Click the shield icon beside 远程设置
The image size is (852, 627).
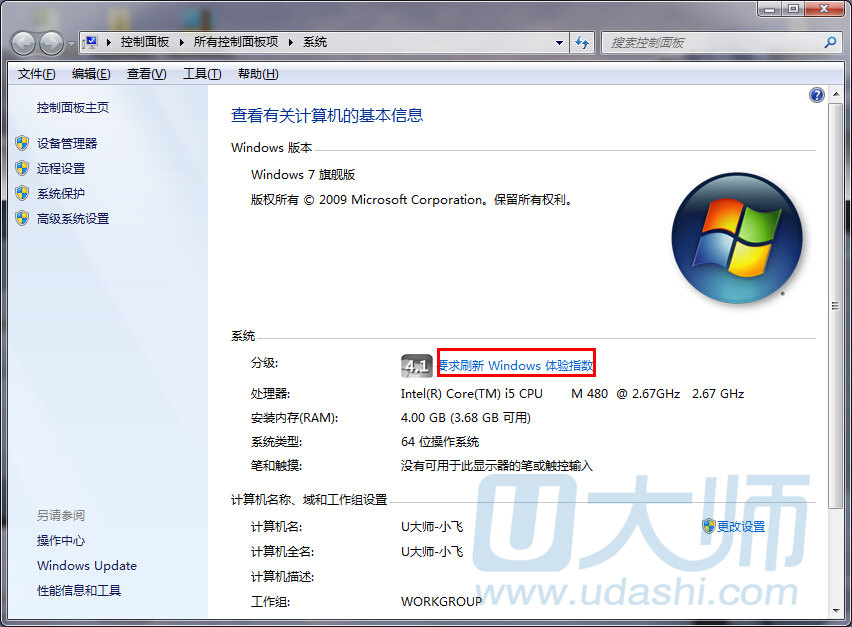(x=22, y=168)
